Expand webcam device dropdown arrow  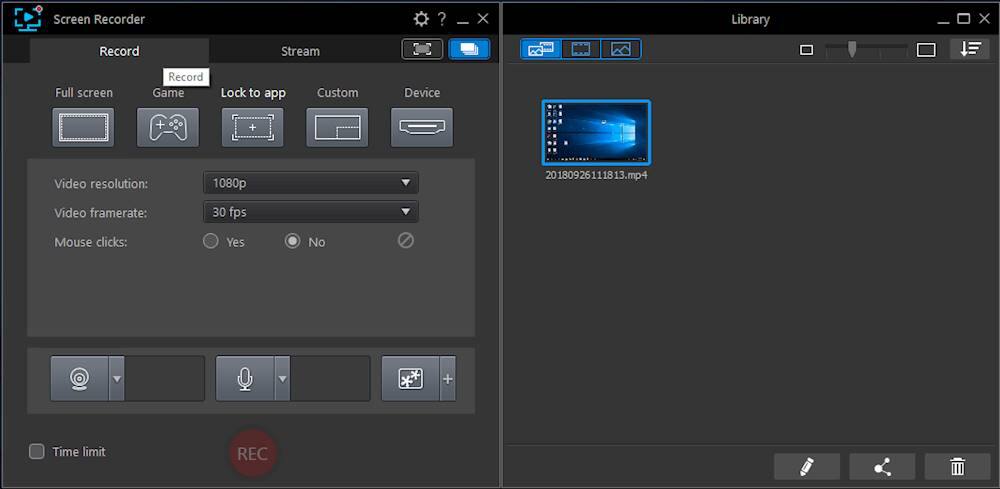[x=117, y=379]
